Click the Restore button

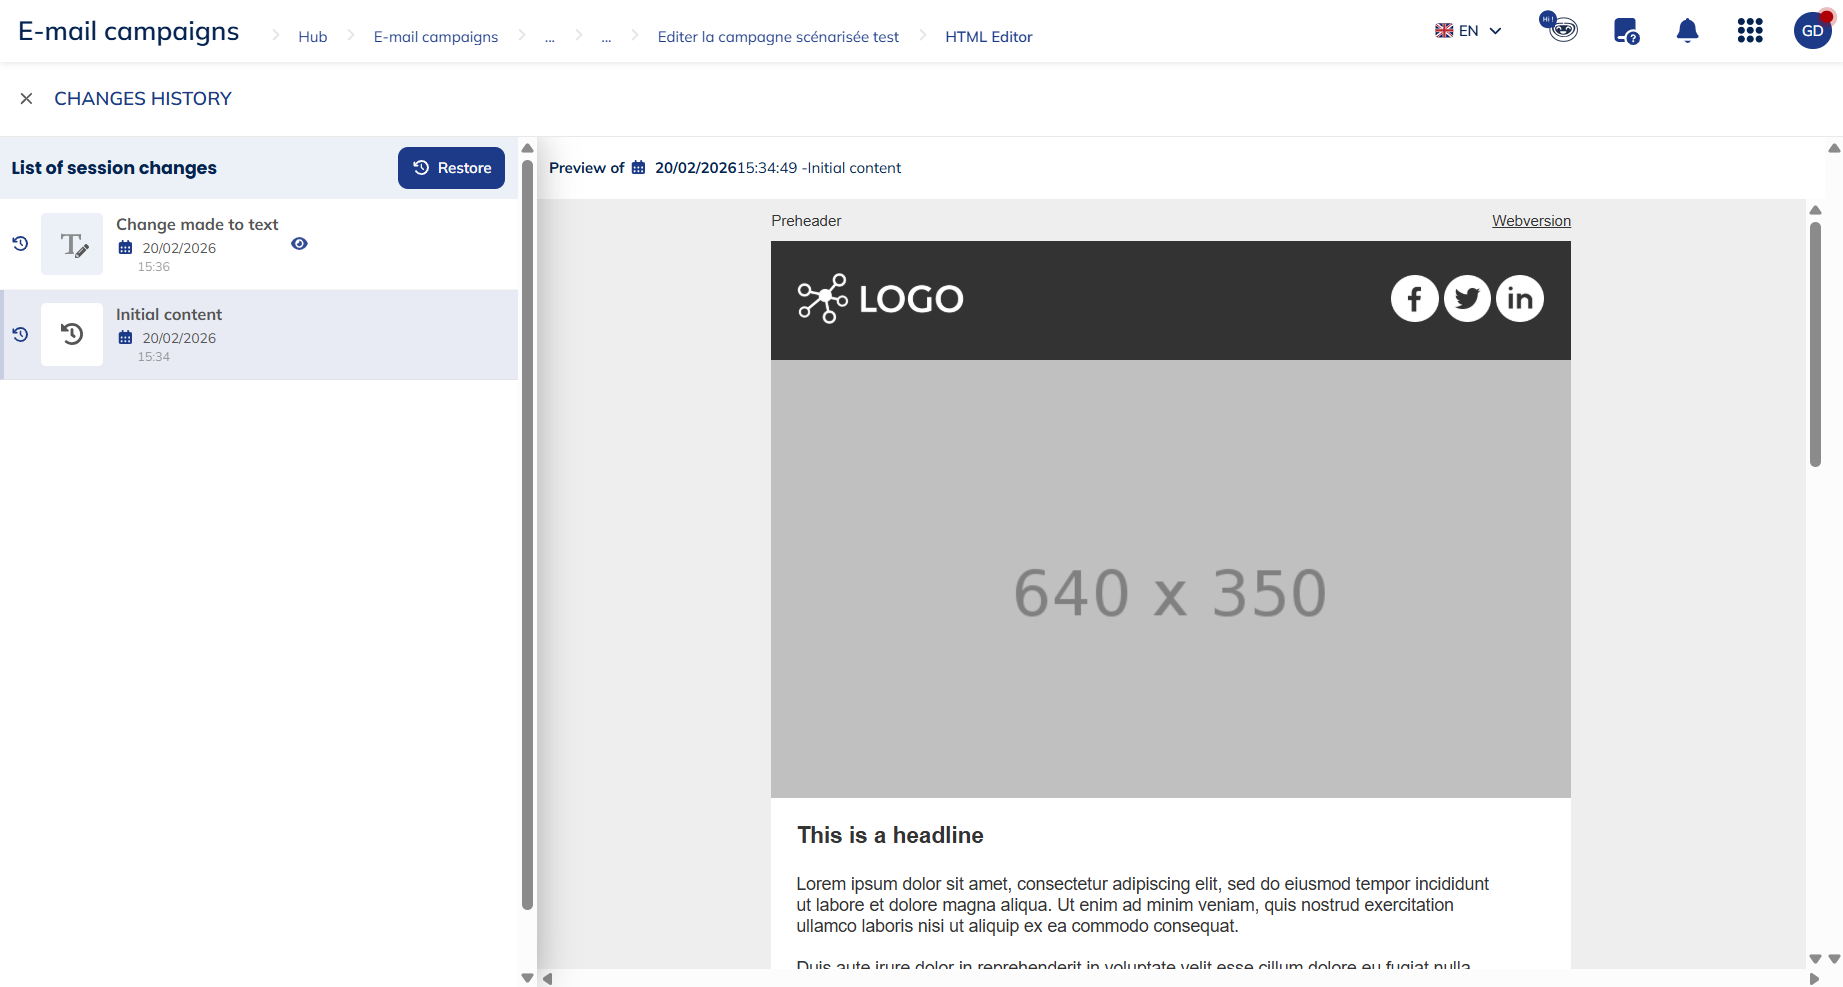(451, 168)
